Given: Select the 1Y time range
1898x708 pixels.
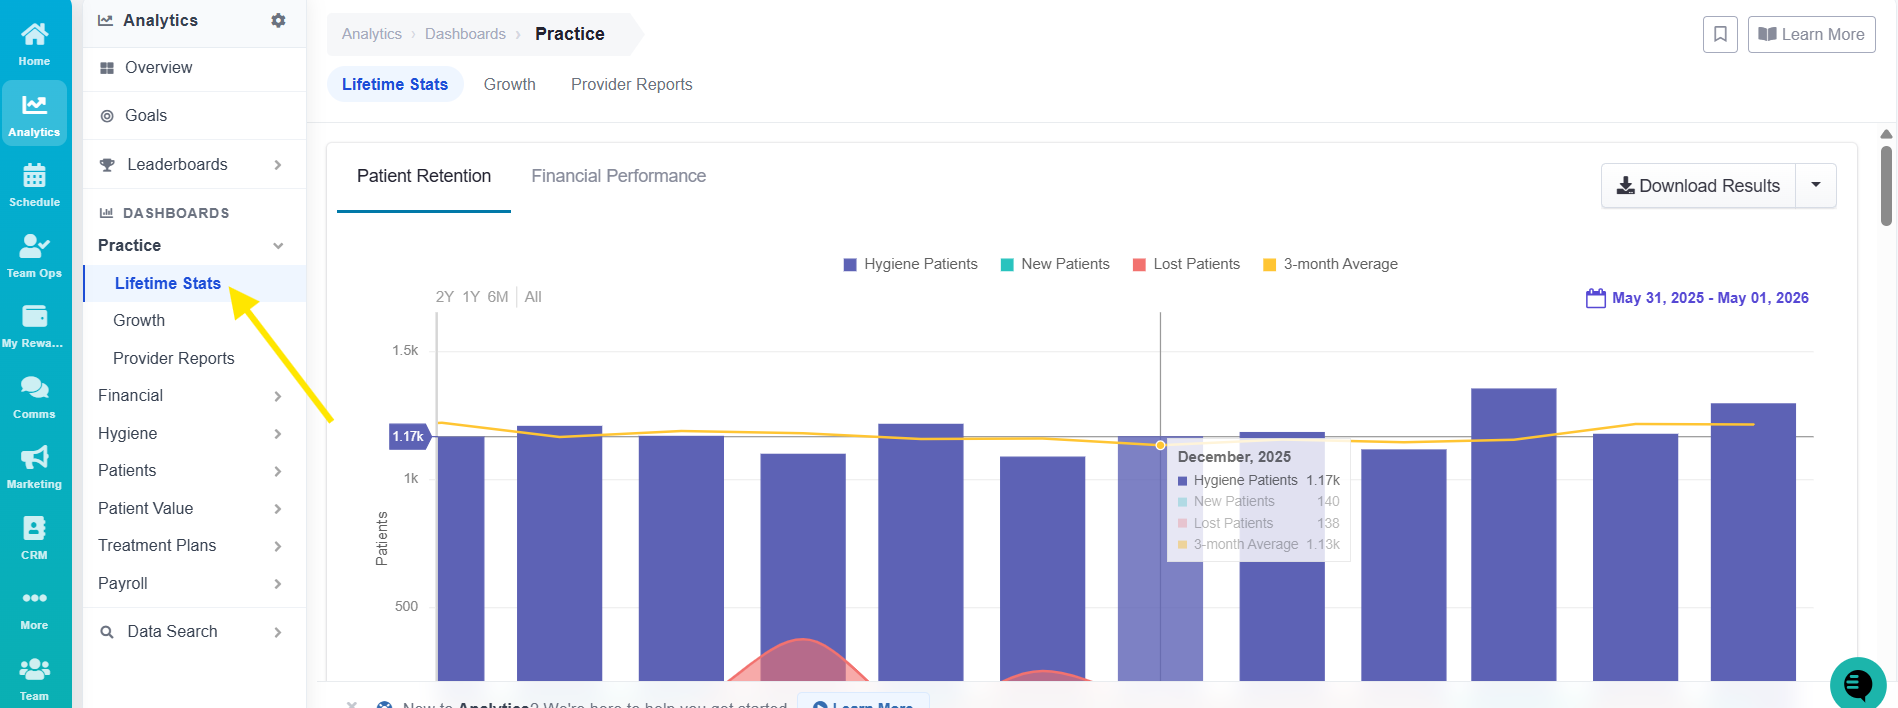Looking at the screenshot, I should (471, 297).
